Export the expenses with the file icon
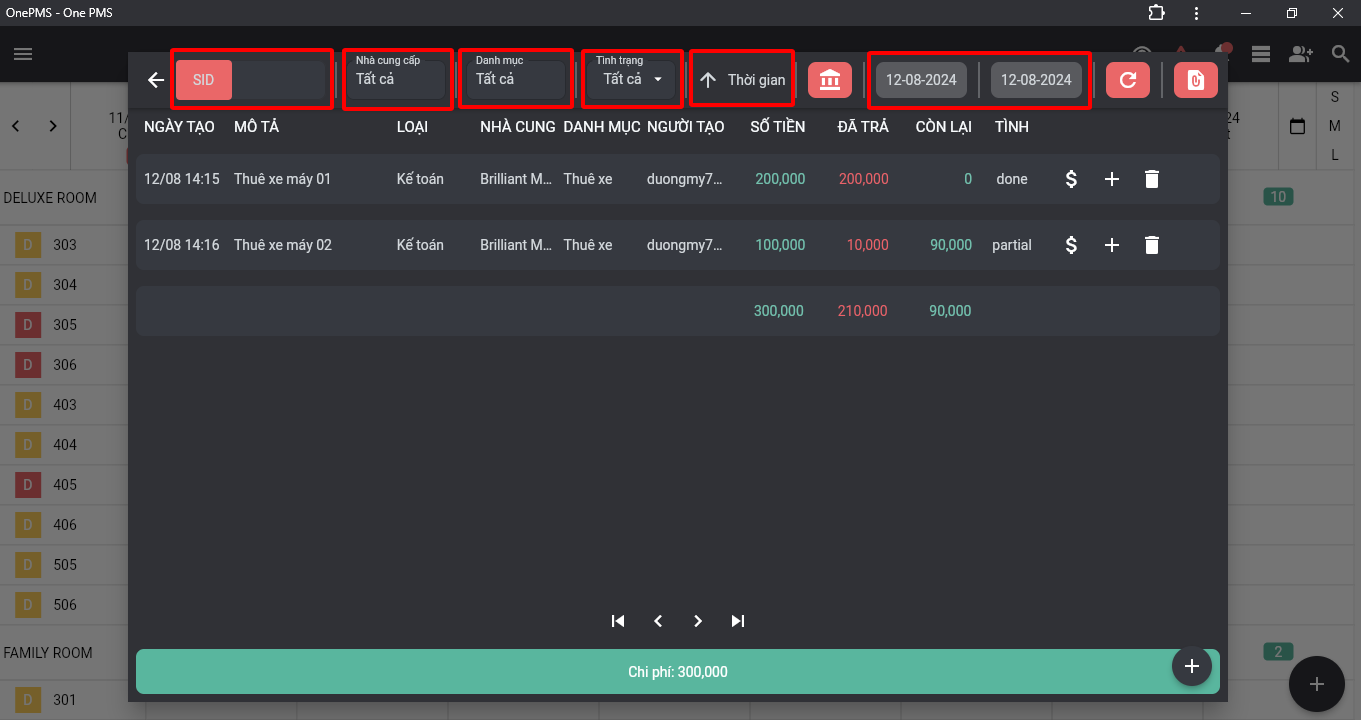The width and height of the screenshot is (1361, 720). coord(1196,80)
